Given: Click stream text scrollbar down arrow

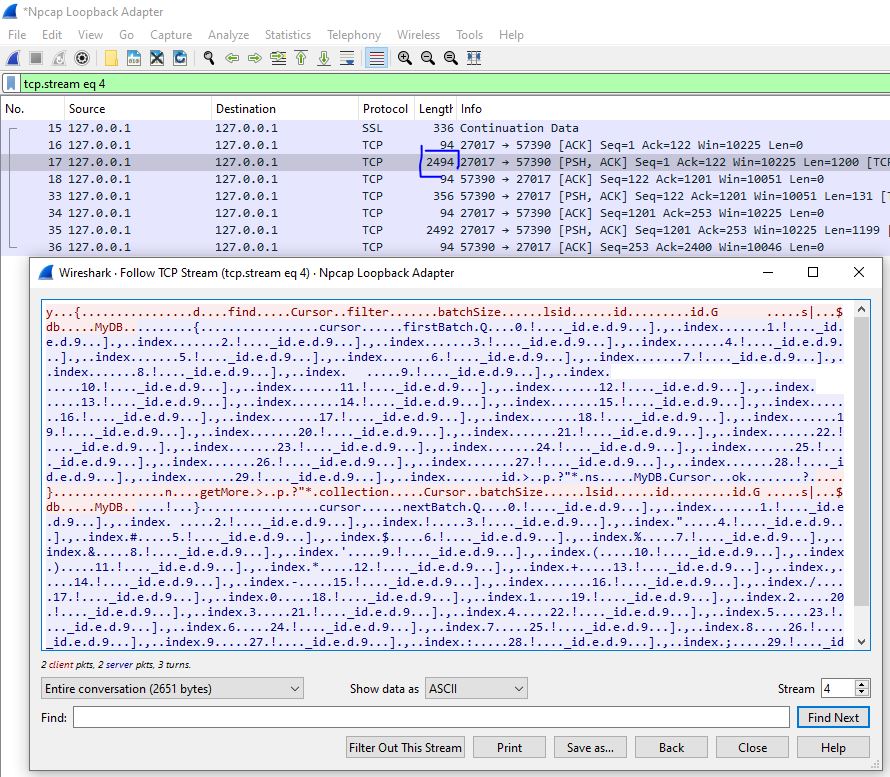Looking at the screenshot, I should pos(862,642).
